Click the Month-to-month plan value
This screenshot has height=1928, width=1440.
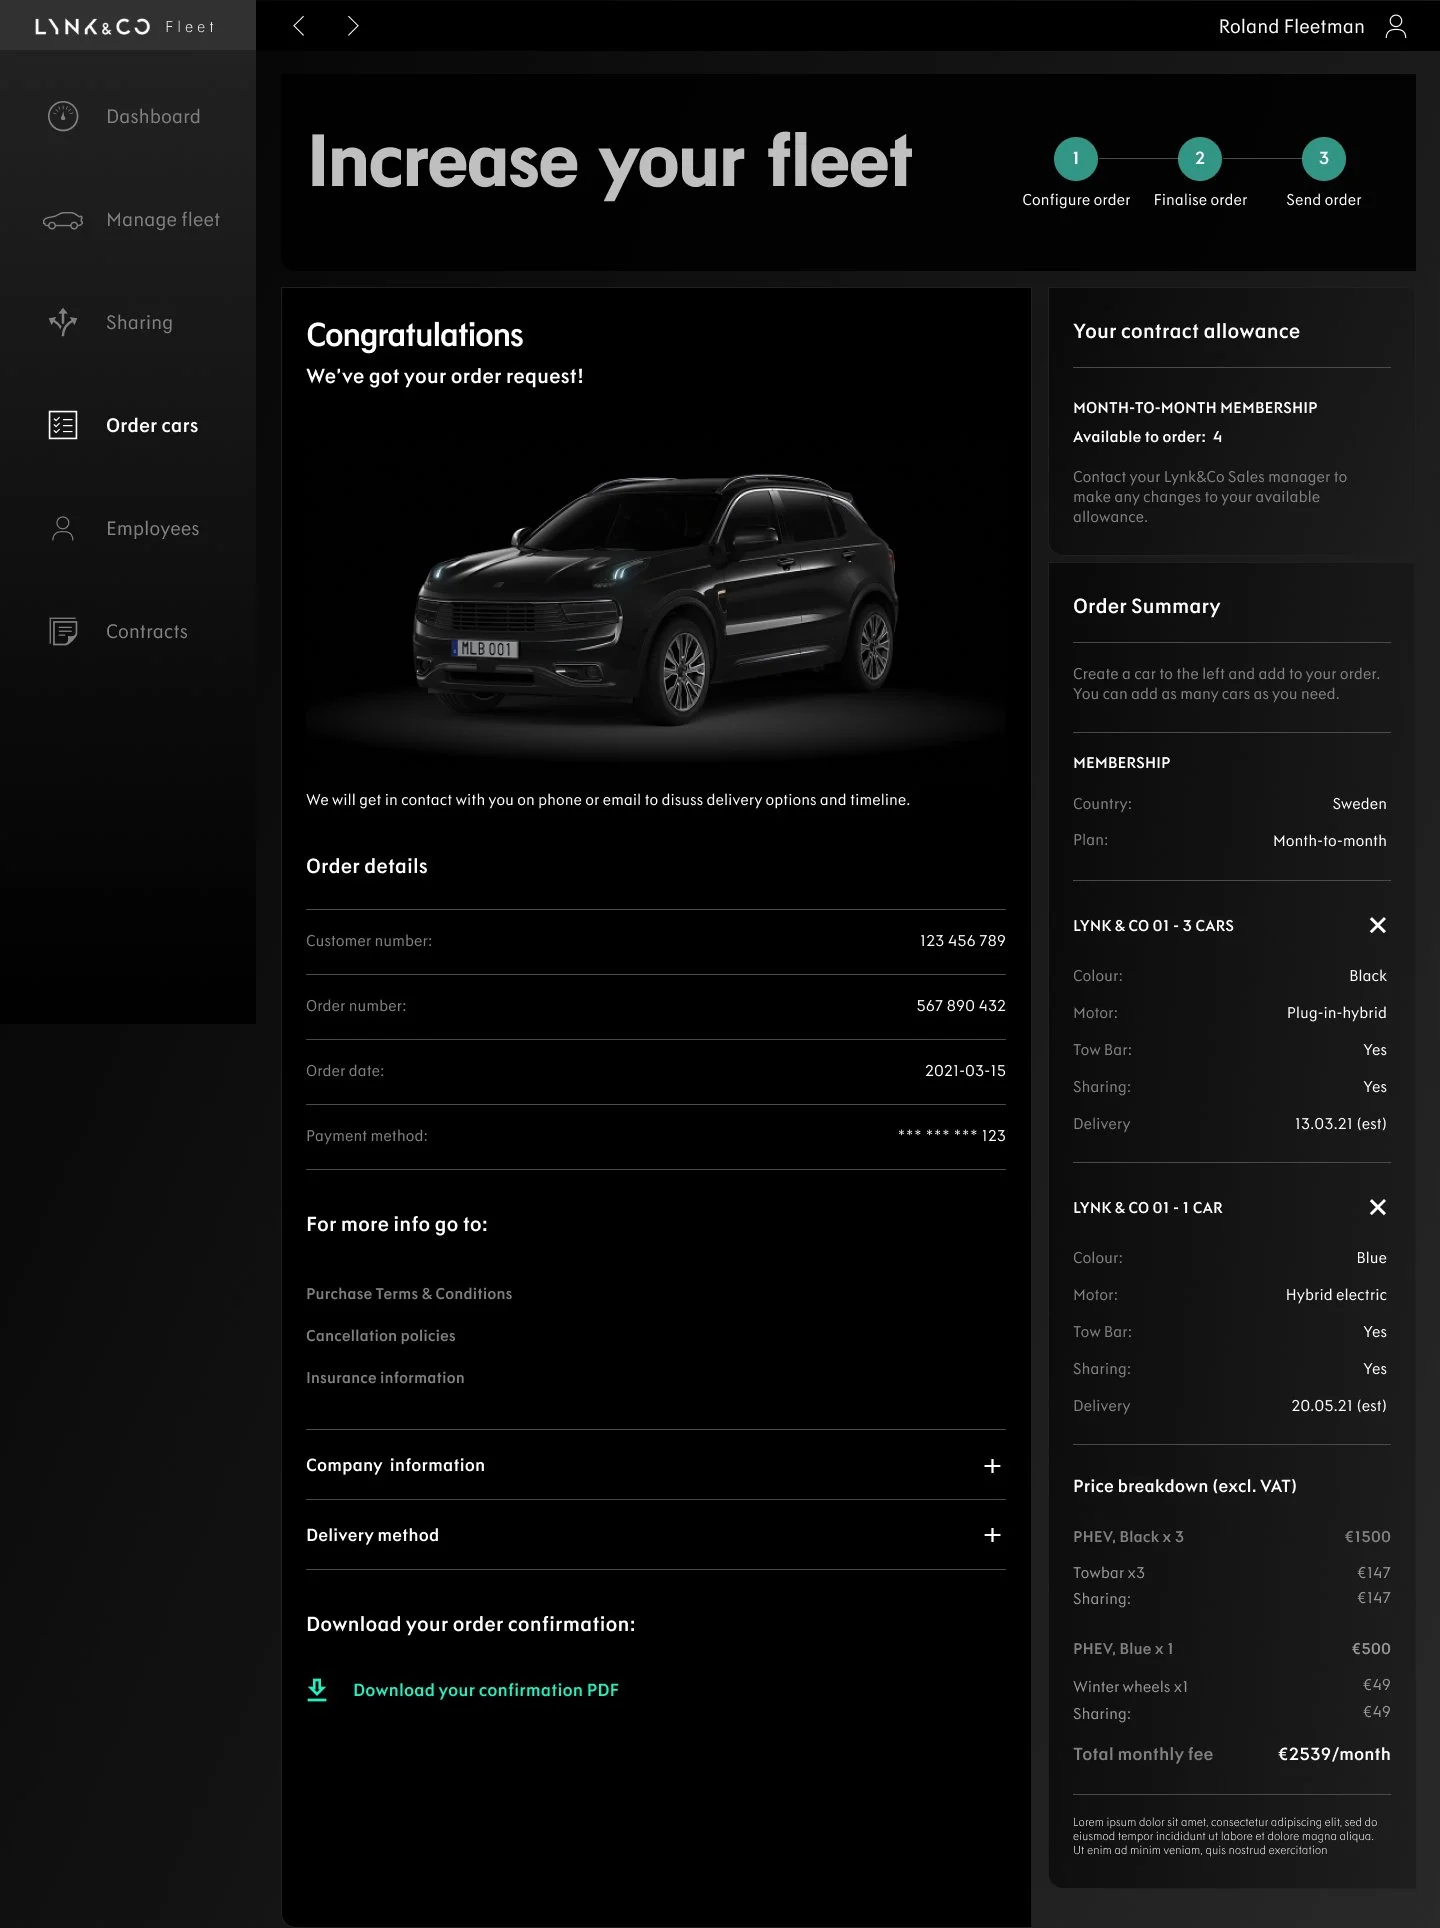(x=1329, y=841)
